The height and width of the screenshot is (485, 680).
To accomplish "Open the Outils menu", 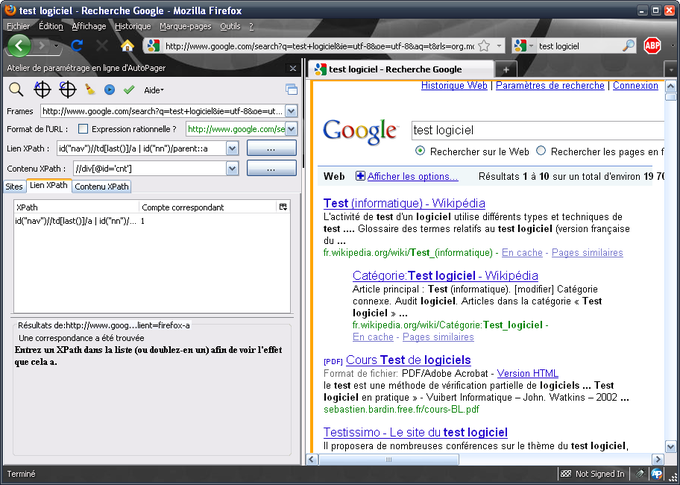I will click(x=230, y=26).
